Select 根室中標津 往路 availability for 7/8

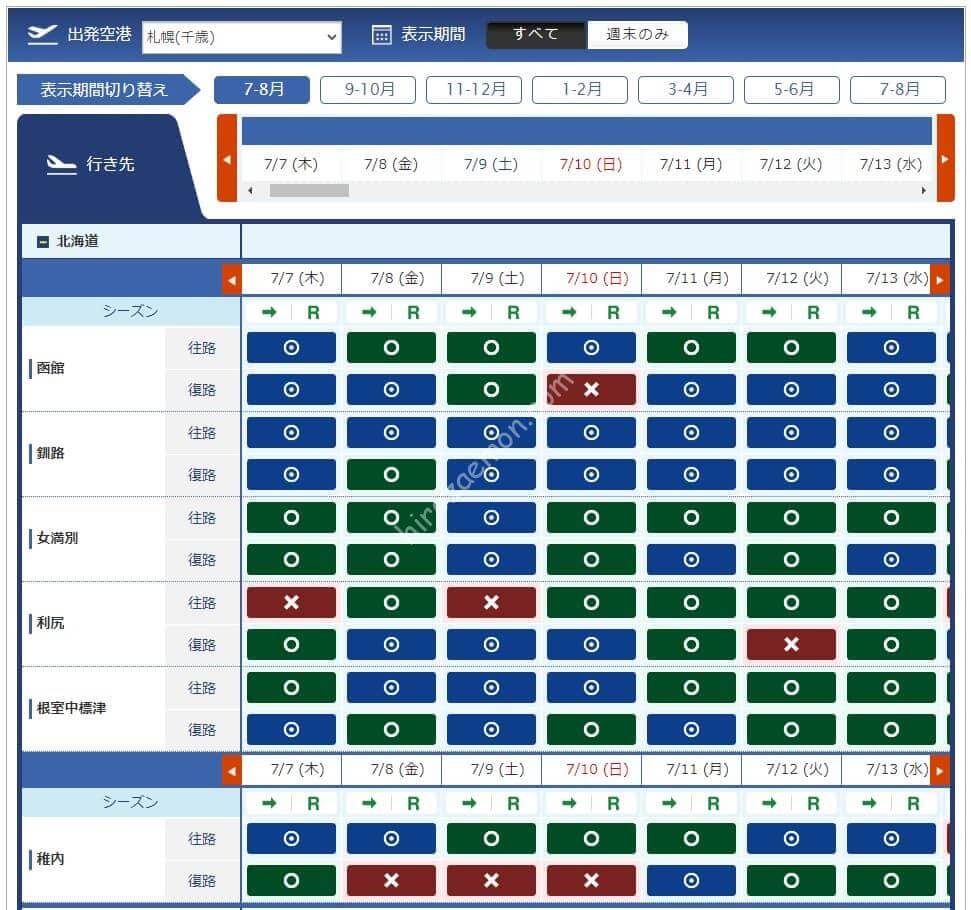coord(391,688)
